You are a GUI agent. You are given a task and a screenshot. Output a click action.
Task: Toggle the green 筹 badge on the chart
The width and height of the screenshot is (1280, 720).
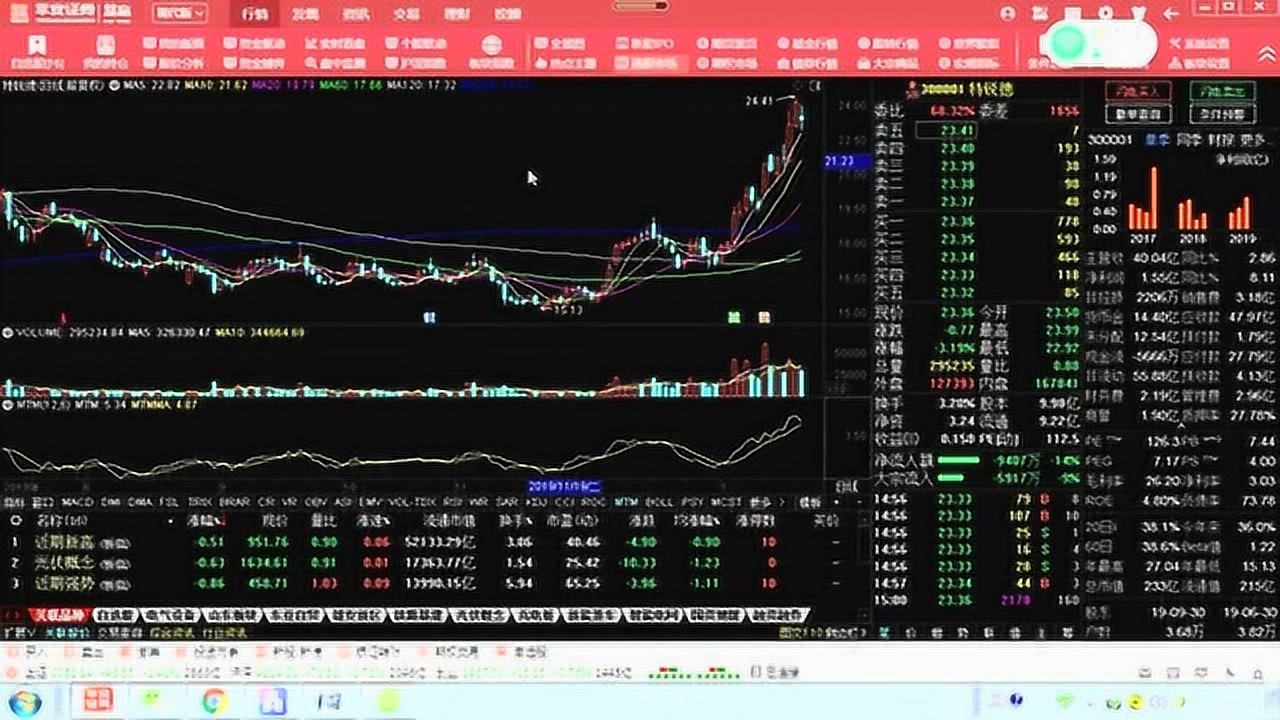[x=733, y=316]
